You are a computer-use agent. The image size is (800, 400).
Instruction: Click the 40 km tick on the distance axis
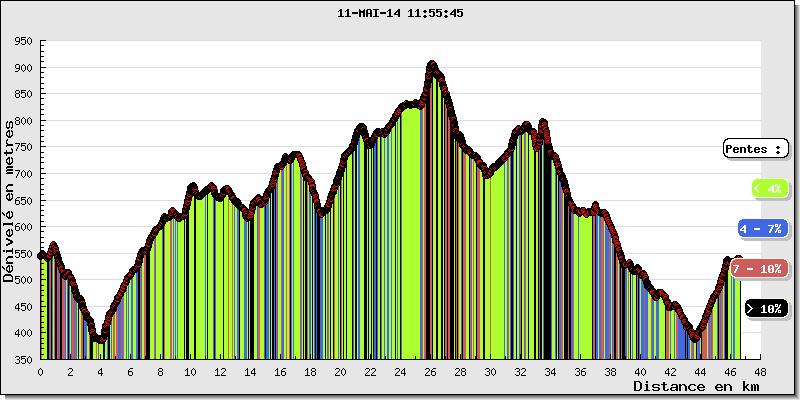[640, 372]
